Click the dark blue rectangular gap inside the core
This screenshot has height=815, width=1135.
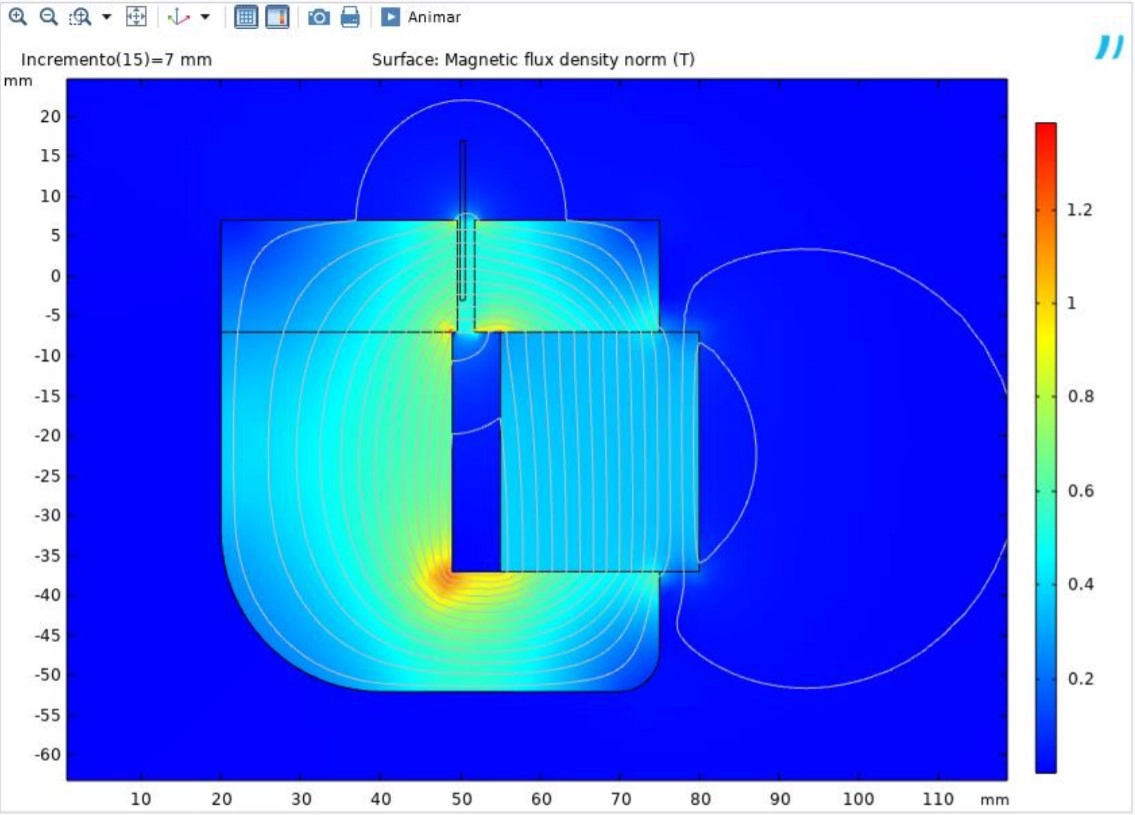pyautogui.click(x=476, y=500)
